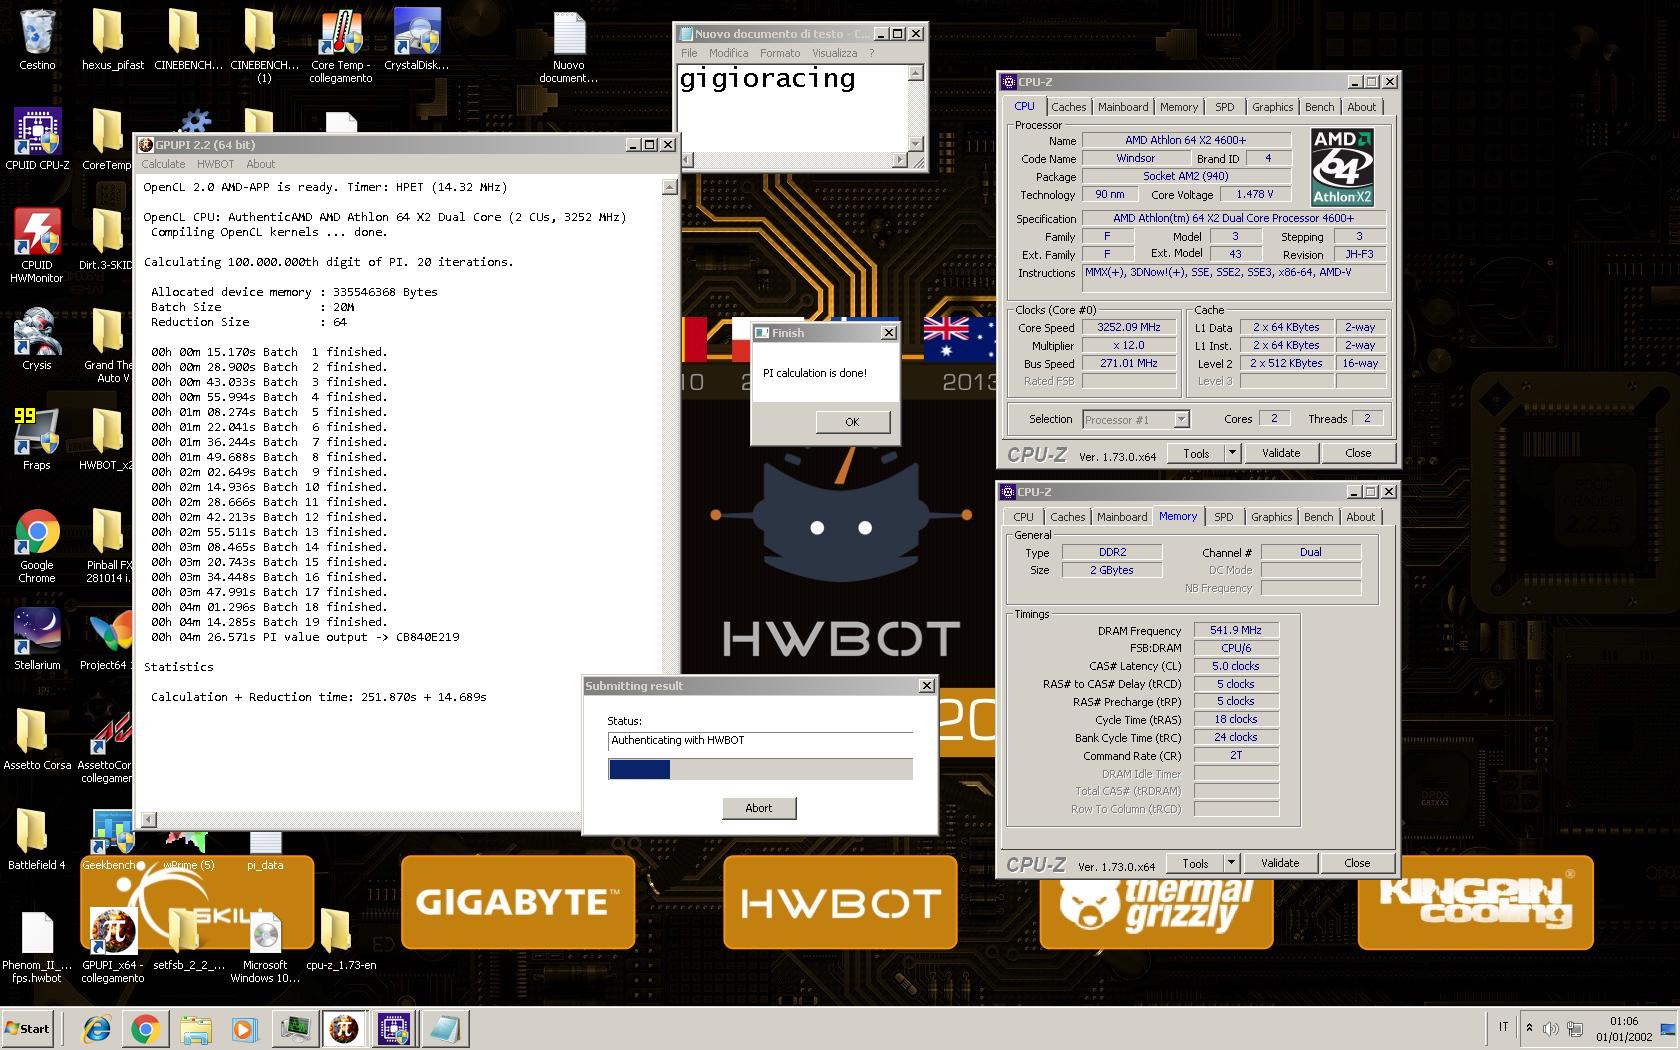Switch to Mainboard tab in upper CPU-Z
The height and width of the screenshot is (1050, 1680).
pyautogui.click(x=1123, y=107)
